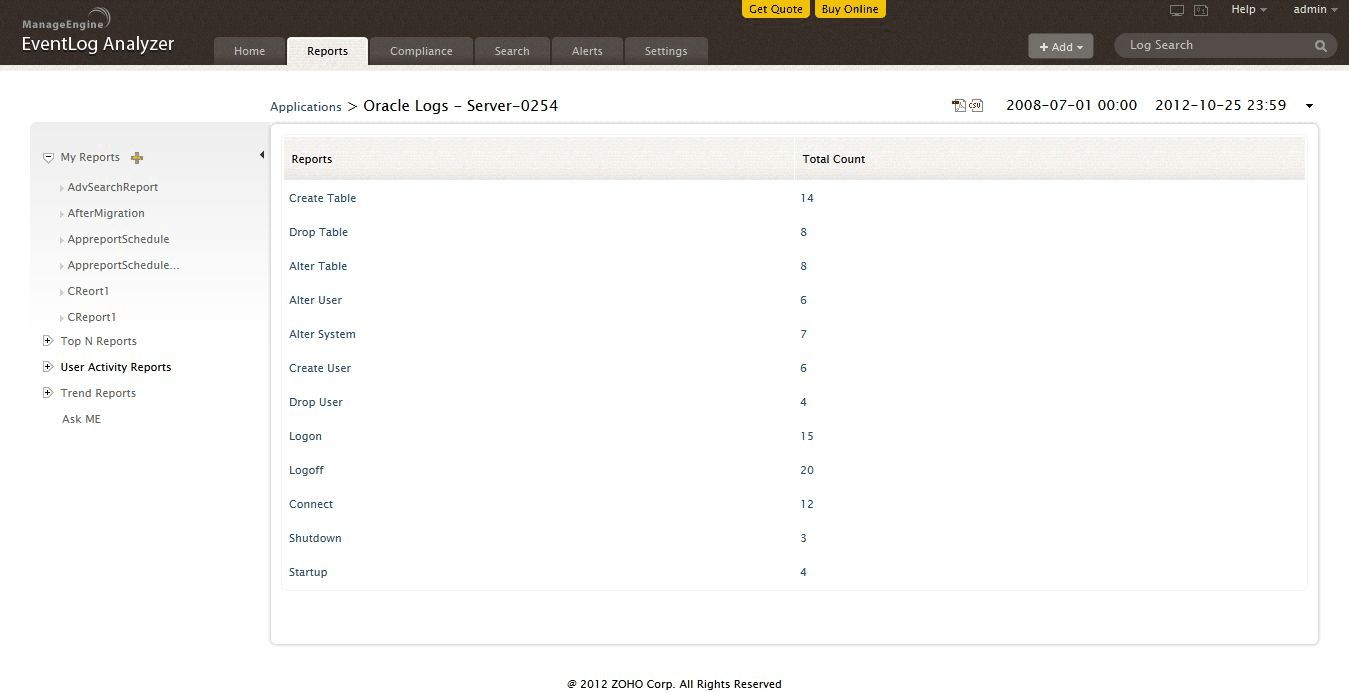The image size is (1349, 693).
Task: Expand the User Activity Reports node
Action: pyautogui.click(x=47, y=367)
